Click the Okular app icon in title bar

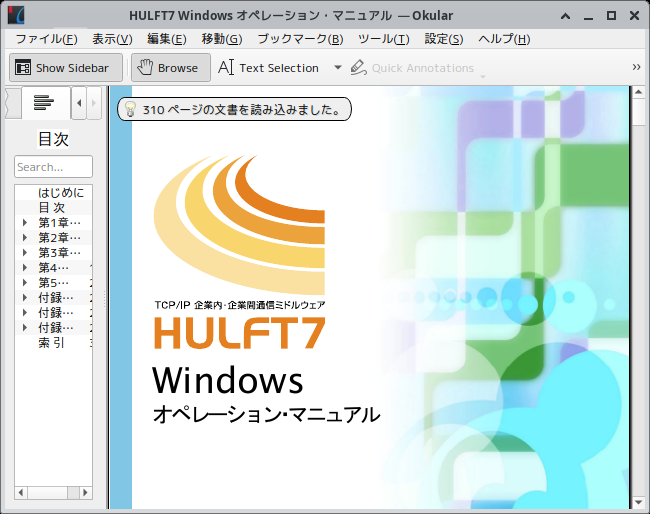click(16, 15)
